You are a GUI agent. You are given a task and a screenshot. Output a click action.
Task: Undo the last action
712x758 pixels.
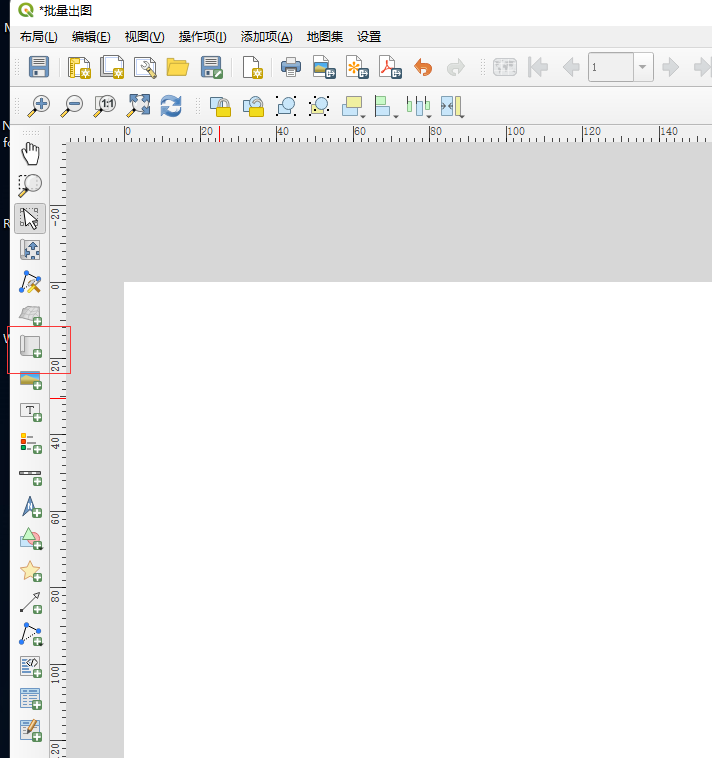click(x=423, y=67)
